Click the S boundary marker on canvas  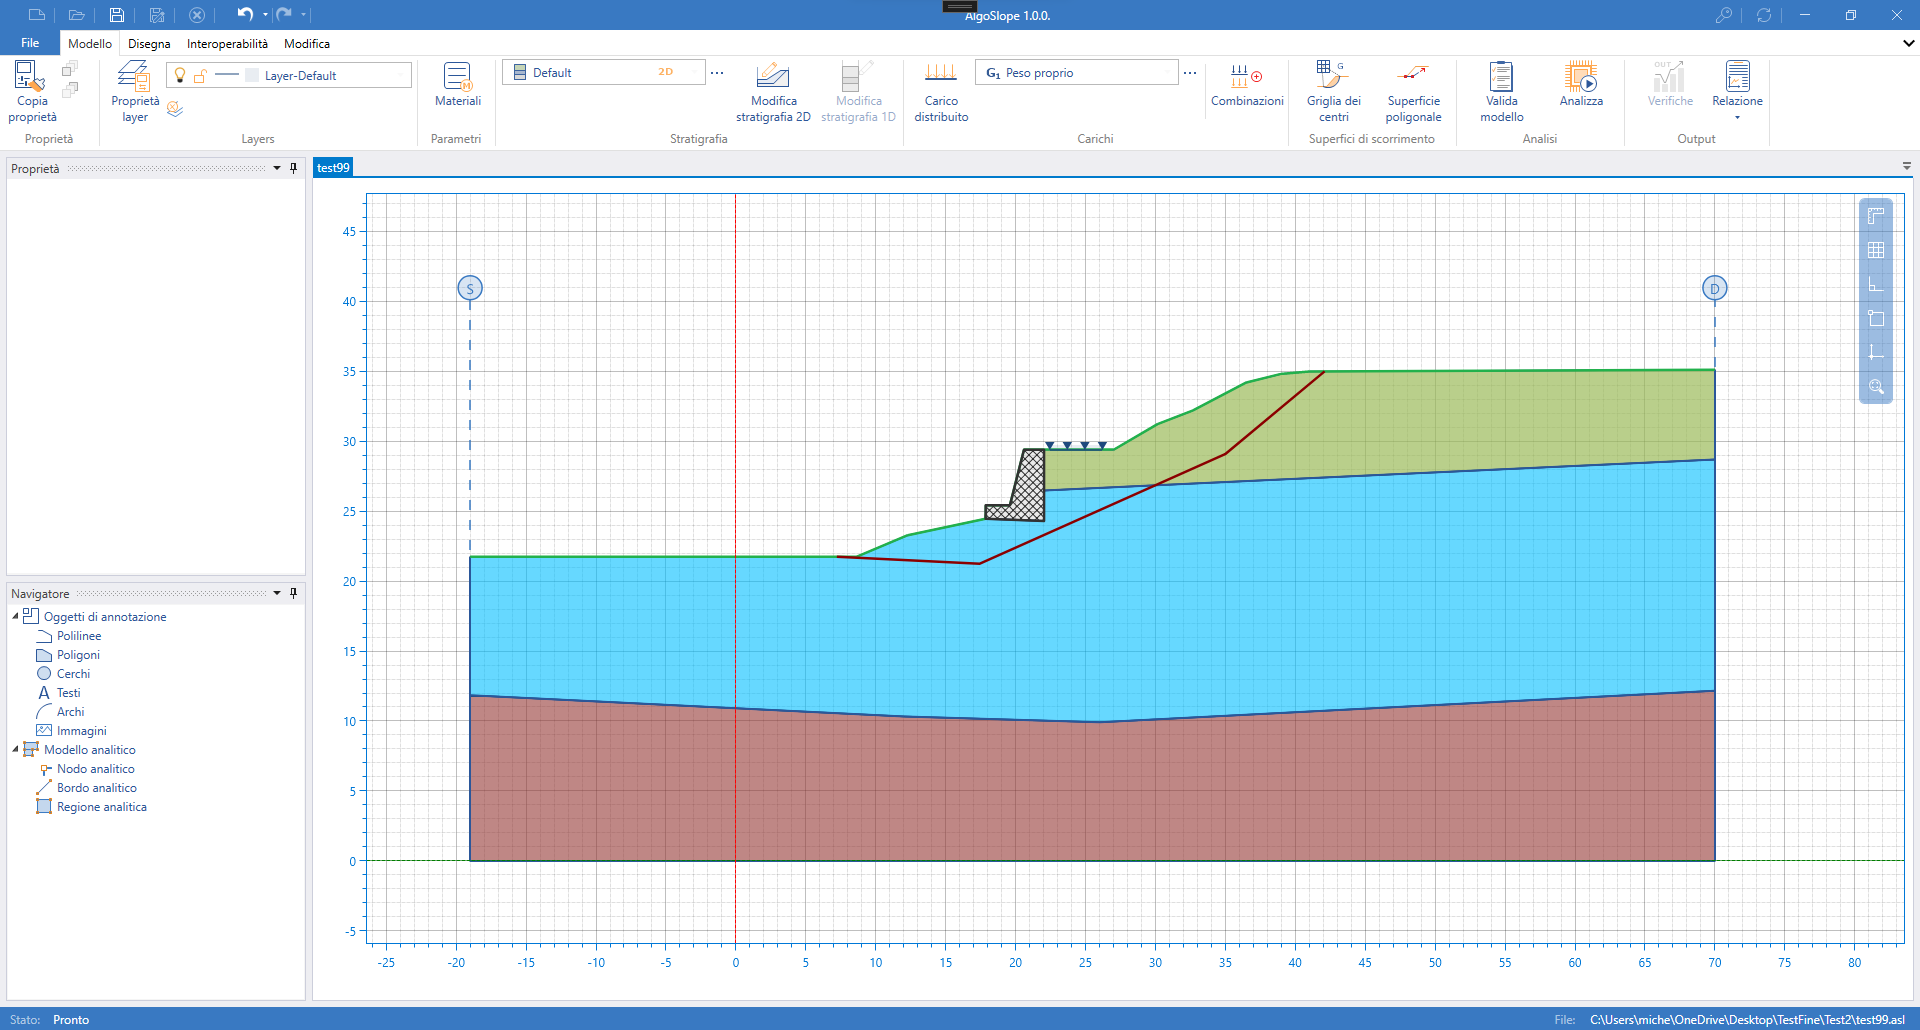pos(470,288)
